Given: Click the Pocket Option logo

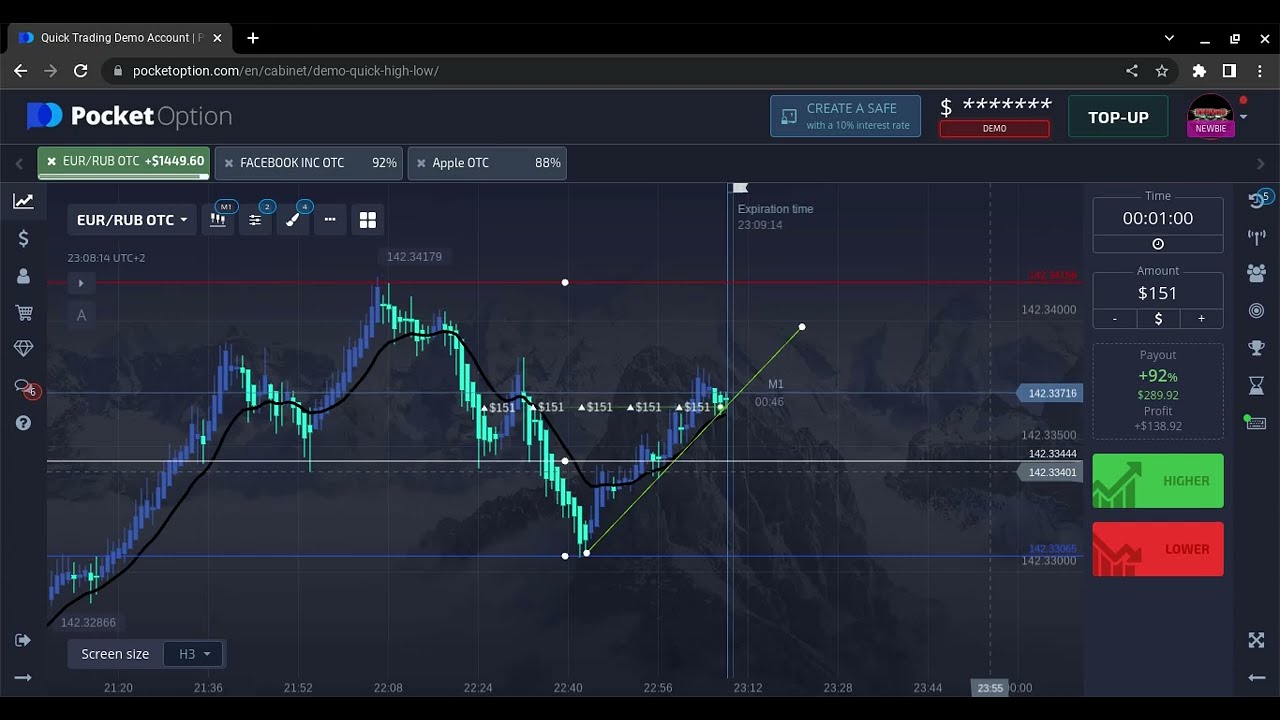Looking at the screenshot, I should point(130,116).
